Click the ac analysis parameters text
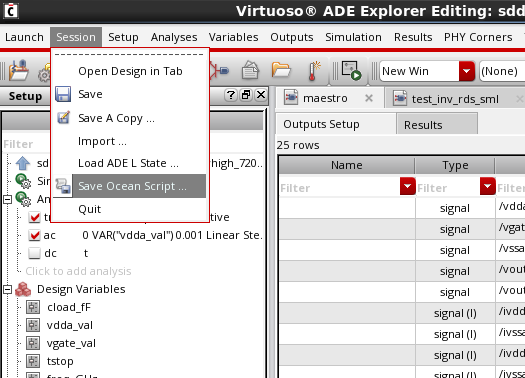 click(172, 235)
